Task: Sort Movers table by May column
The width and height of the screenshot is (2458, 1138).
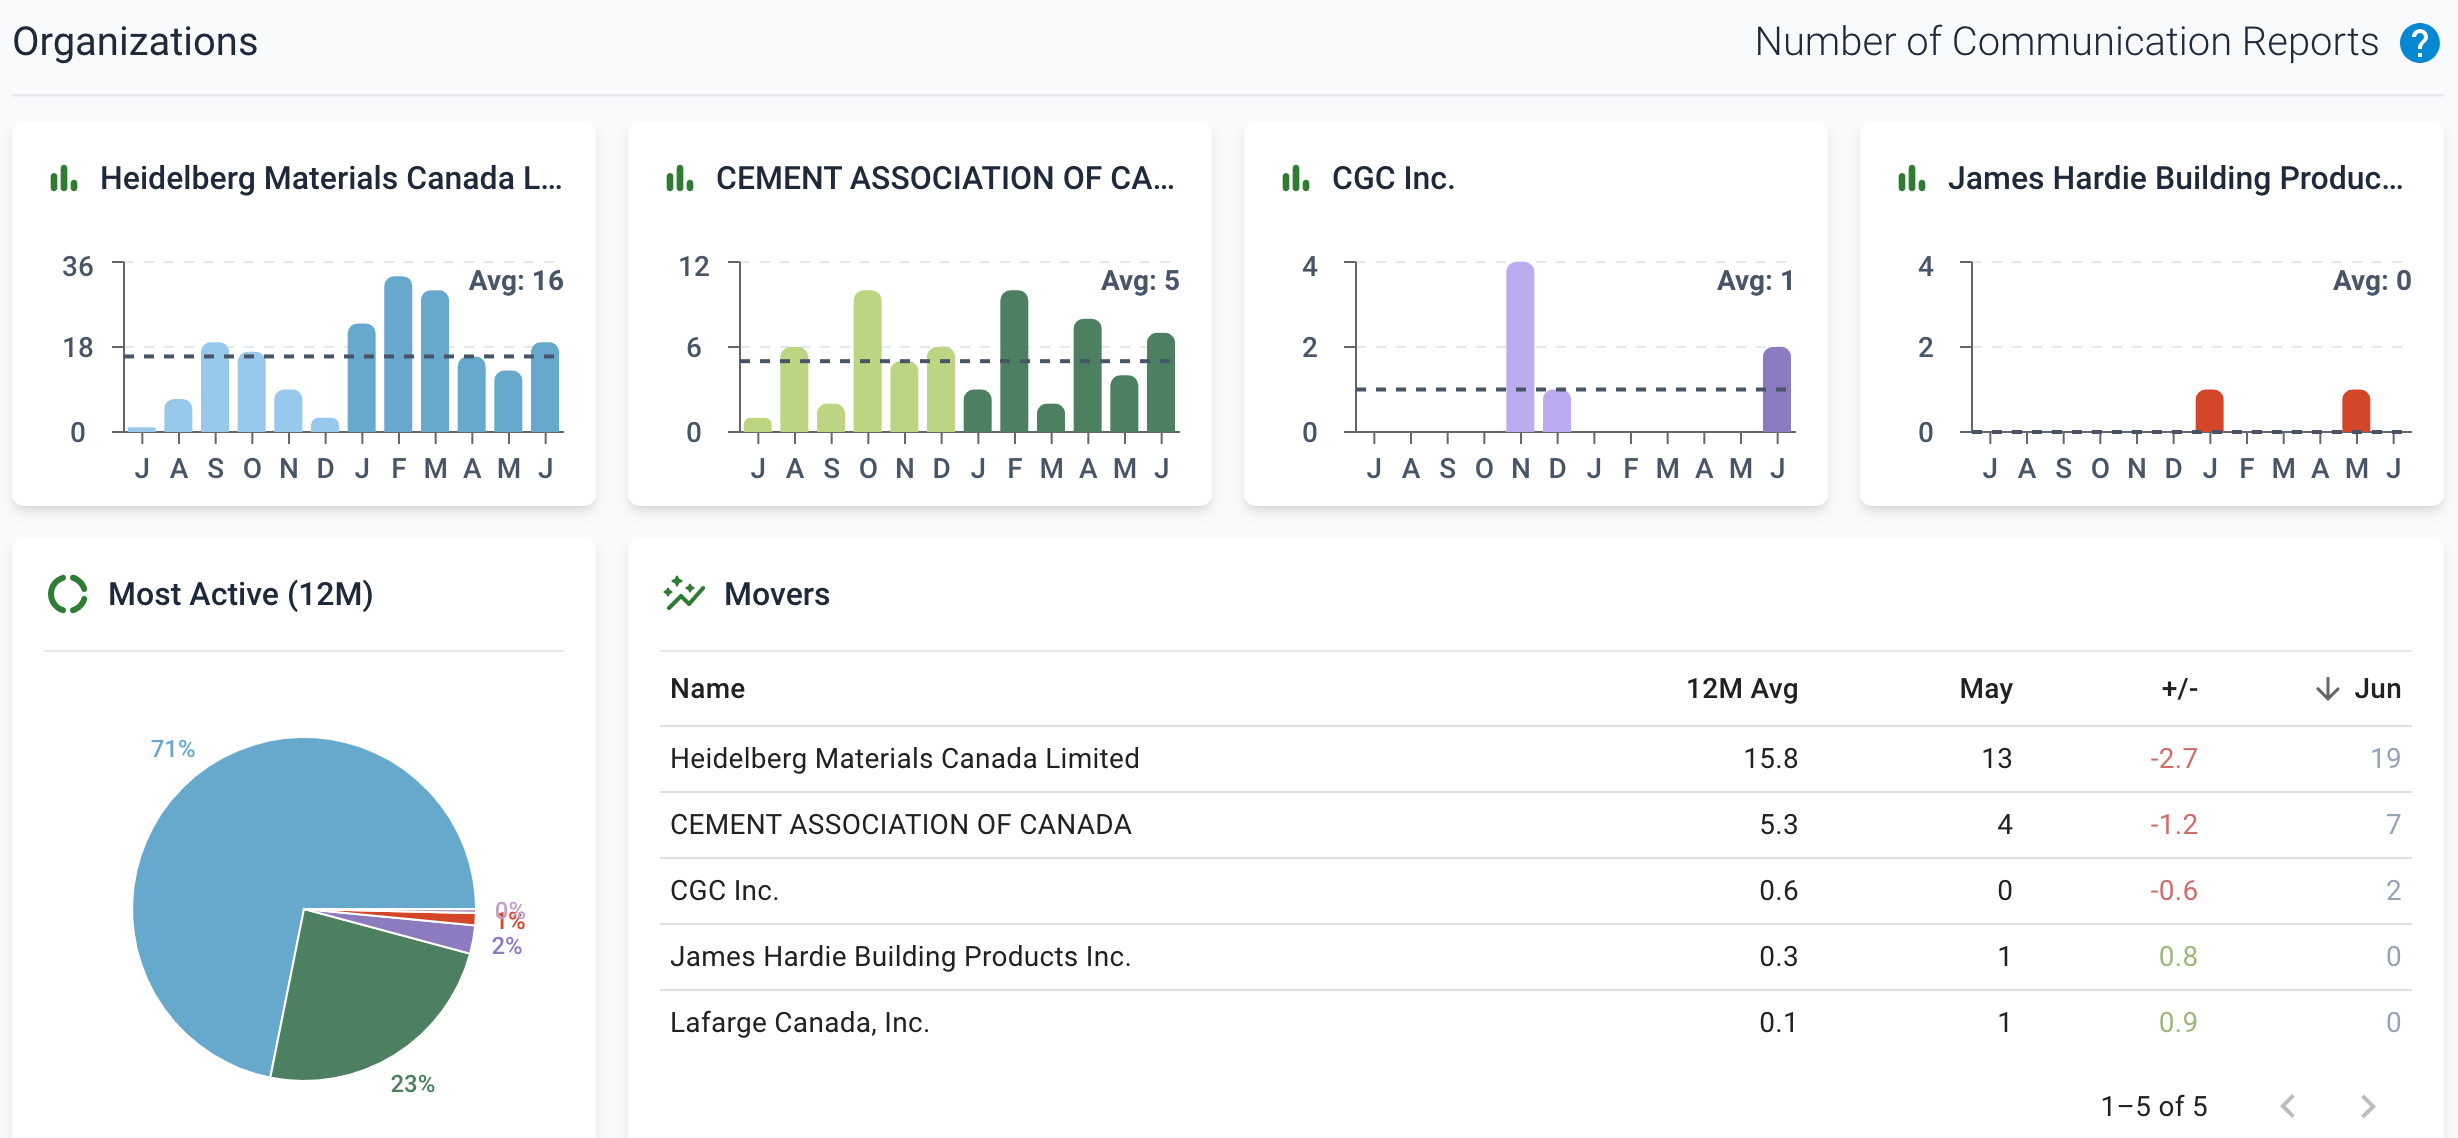Action: pos(1986,689)
